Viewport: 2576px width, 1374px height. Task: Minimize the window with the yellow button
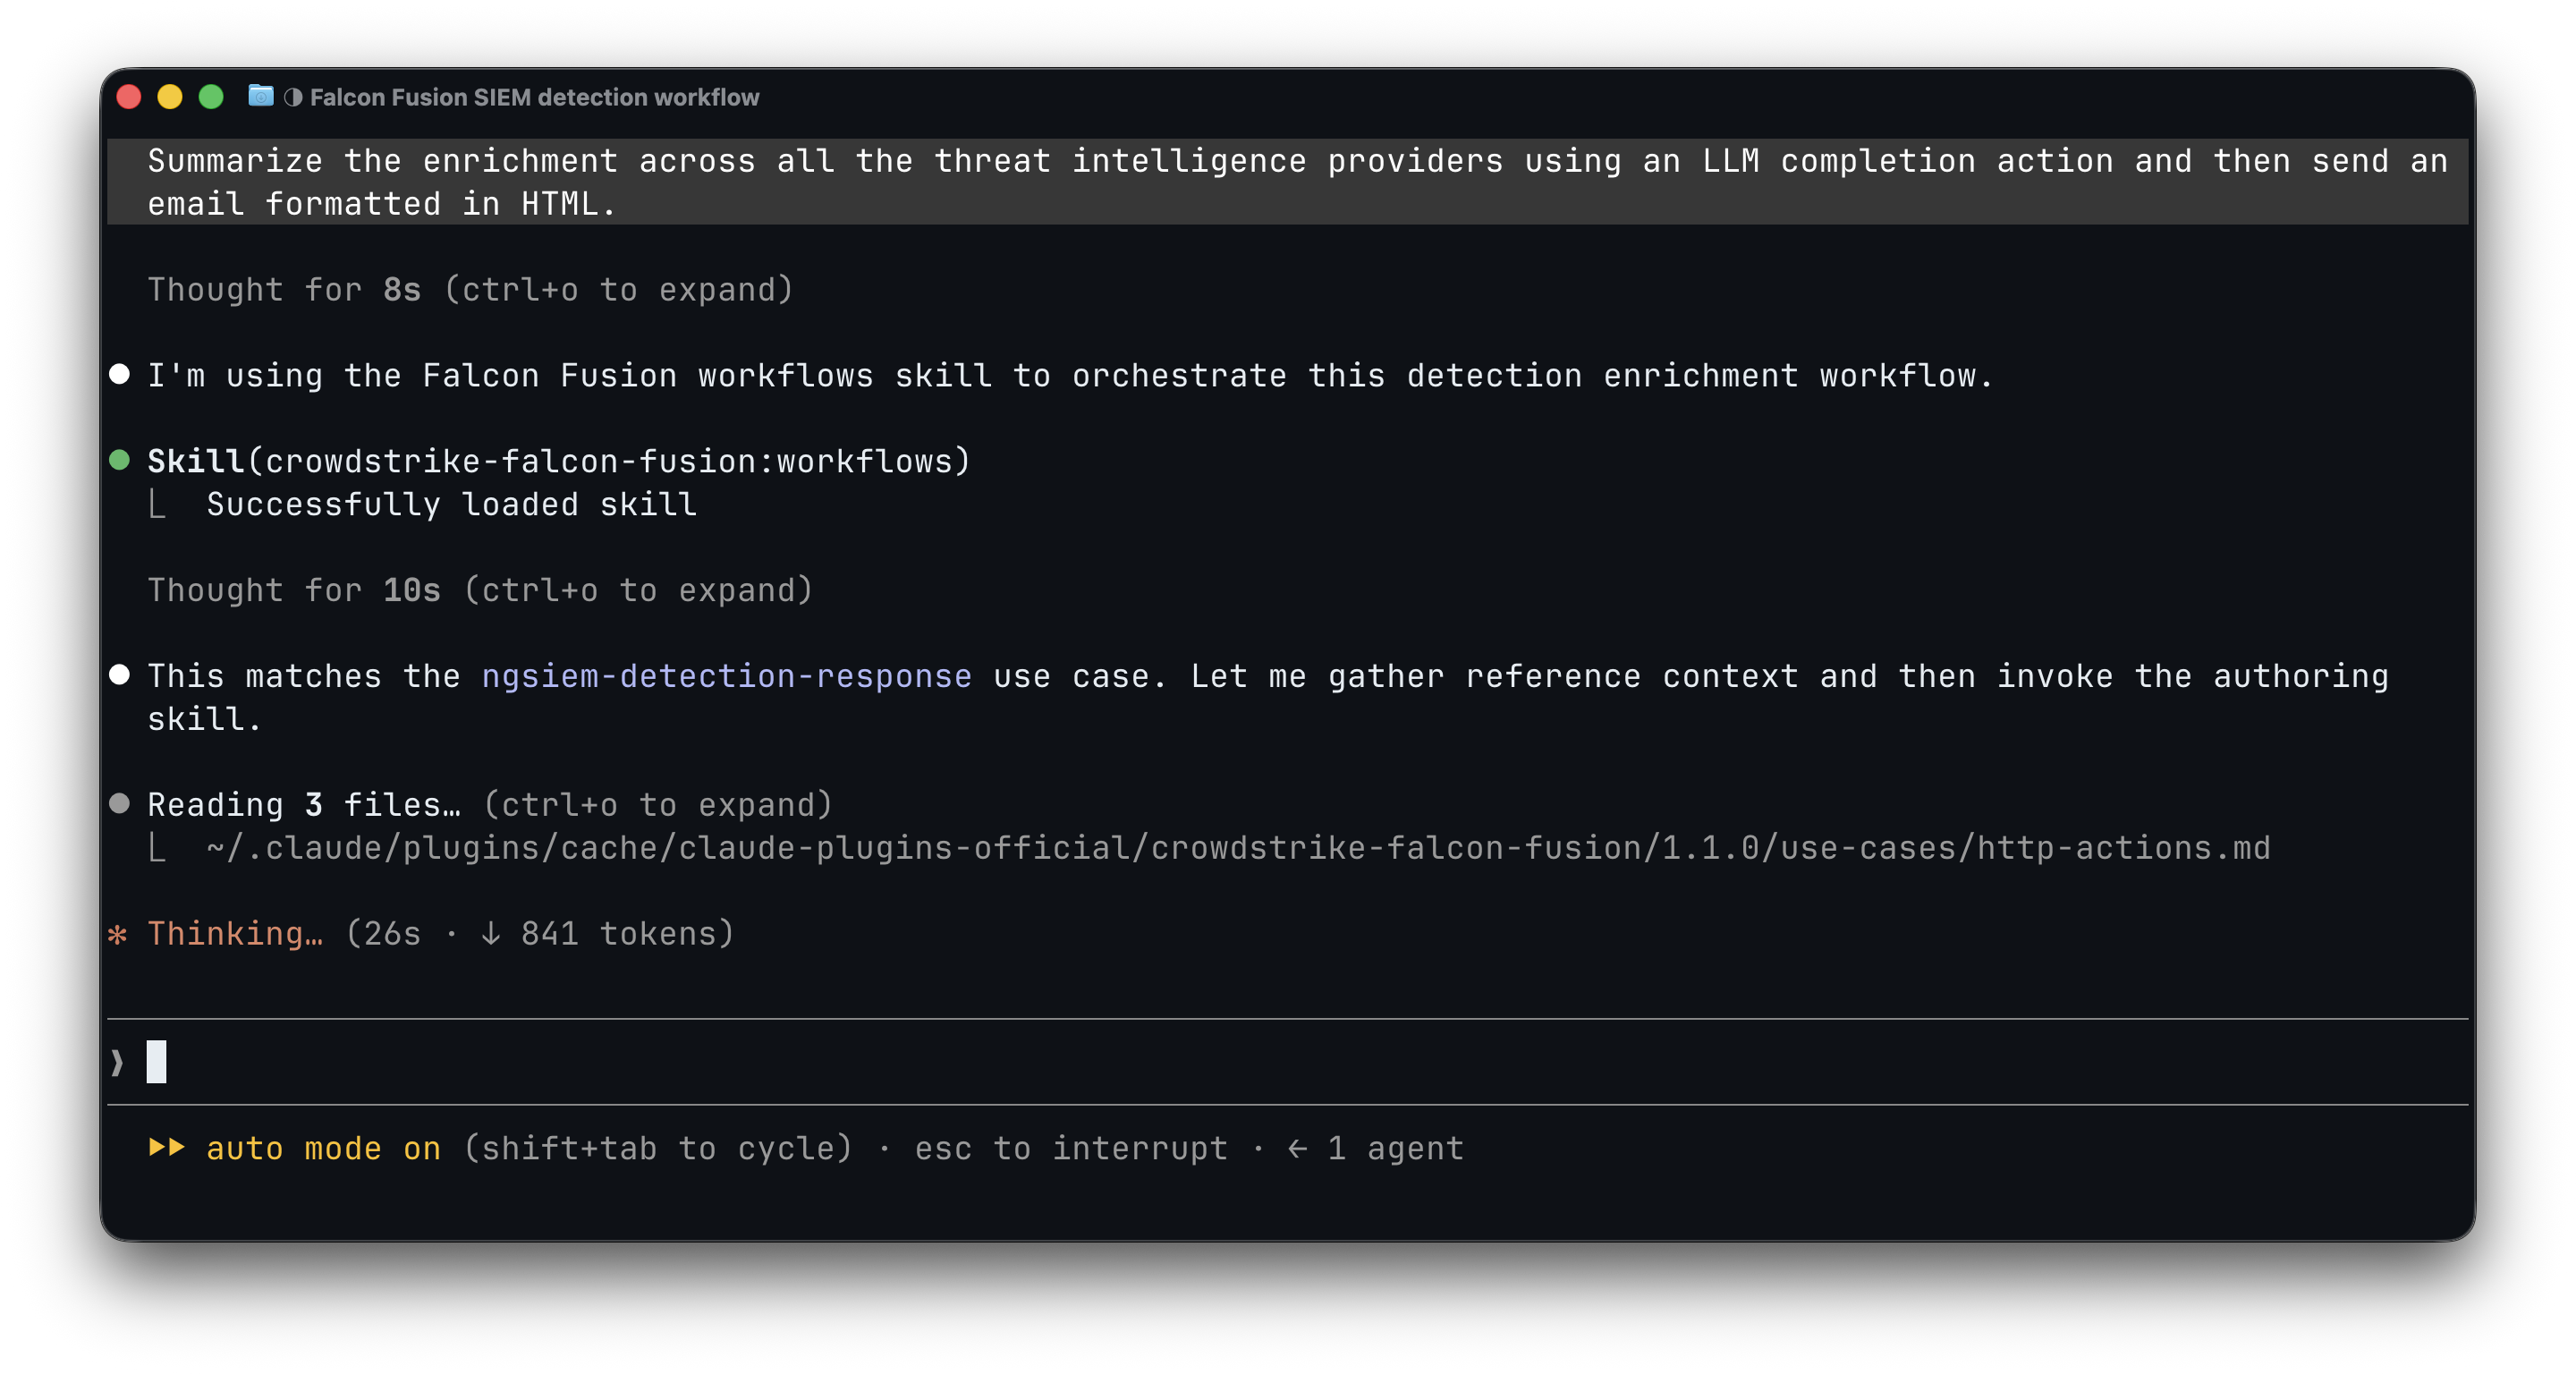(x=170, y=97)
